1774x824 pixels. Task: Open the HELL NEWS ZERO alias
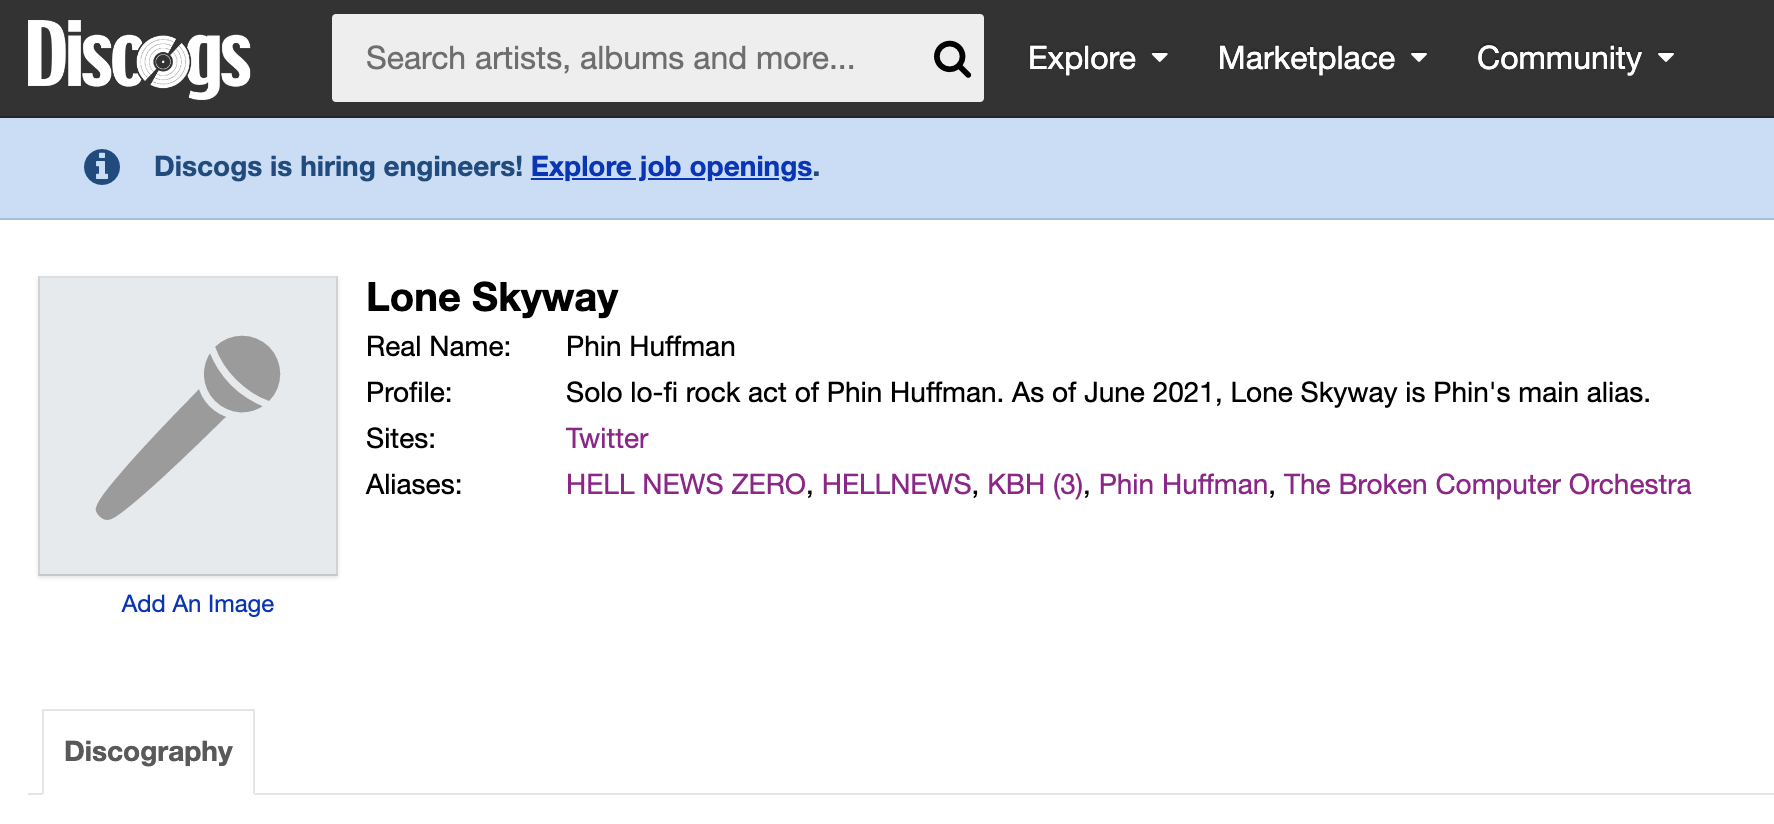pyautogui.click(x=686, y=485)
